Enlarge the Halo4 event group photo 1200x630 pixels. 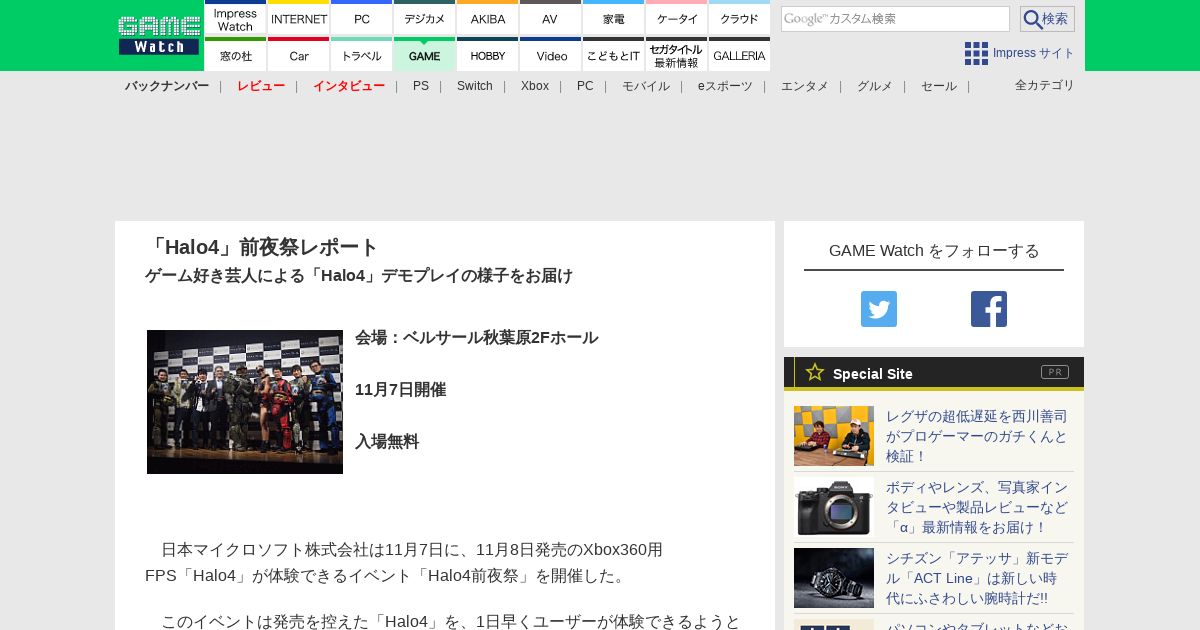coord(245,402)
